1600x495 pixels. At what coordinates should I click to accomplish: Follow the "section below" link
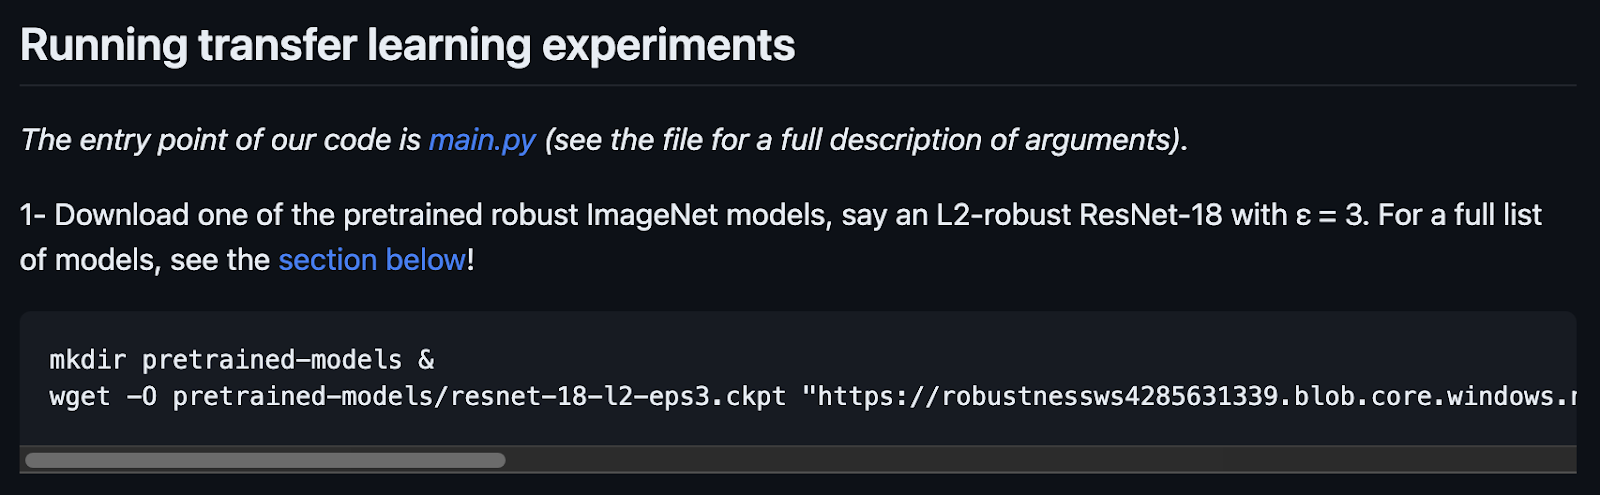point(372,260)
